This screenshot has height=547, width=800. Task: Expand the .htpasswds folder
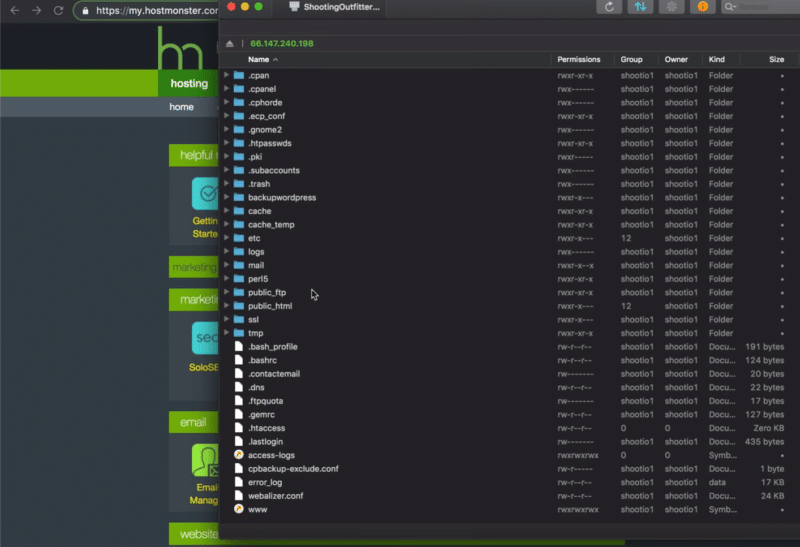(x=227, y=143)
